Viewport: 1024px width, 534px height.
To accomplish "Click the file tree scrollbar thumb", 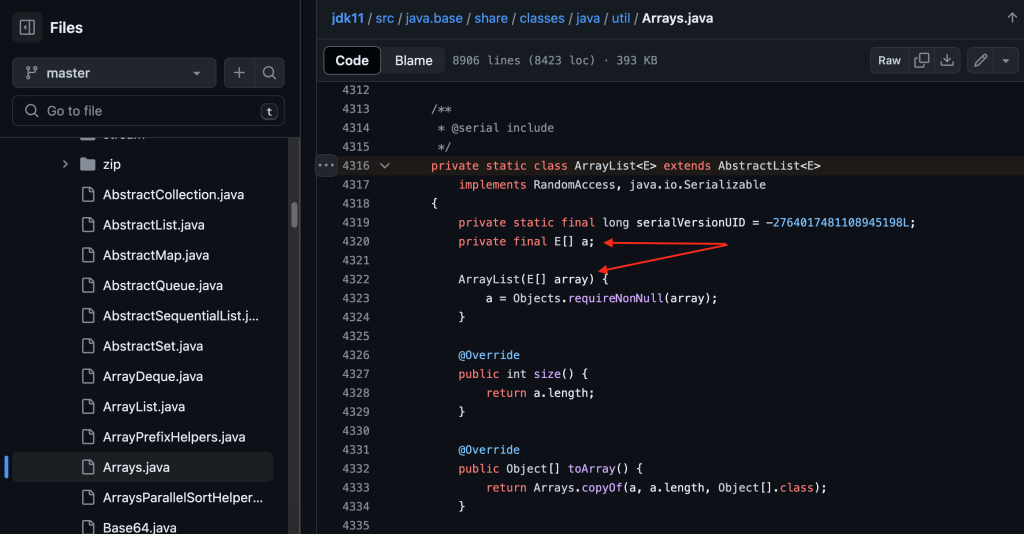I will pyautogui.click(x=295, y=215).
